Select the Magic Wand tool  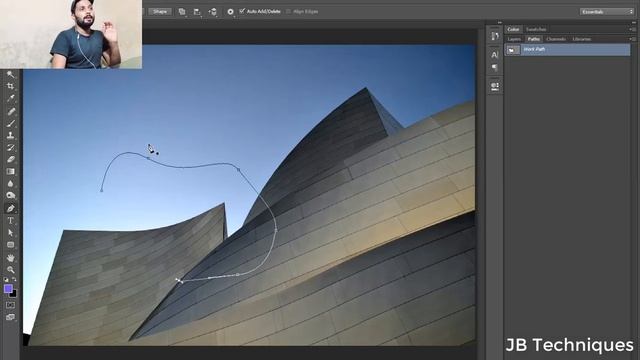point(11,74)
